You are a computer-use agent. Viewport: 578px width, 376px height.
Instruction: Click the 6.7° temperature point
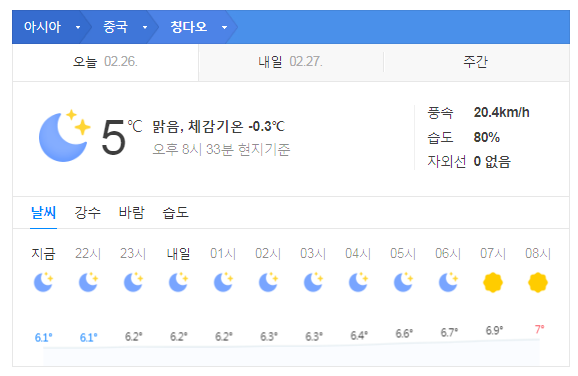pyautogui.click(x=449, y=333)
